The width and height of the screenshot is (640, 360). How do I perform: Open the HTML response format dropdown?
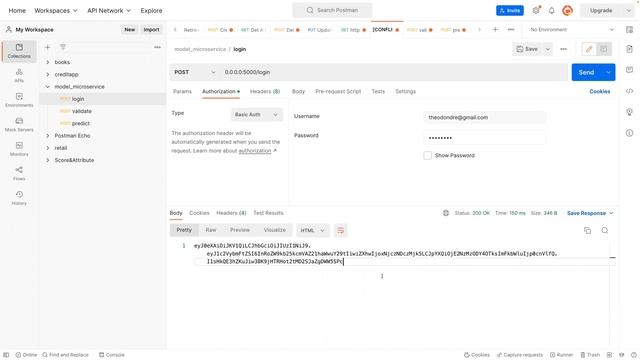point(312,230)
